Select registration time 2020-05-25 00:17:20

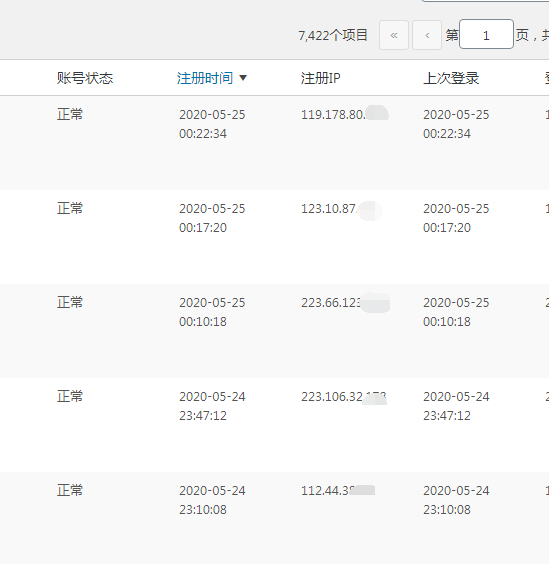click(x=212, y=218)
